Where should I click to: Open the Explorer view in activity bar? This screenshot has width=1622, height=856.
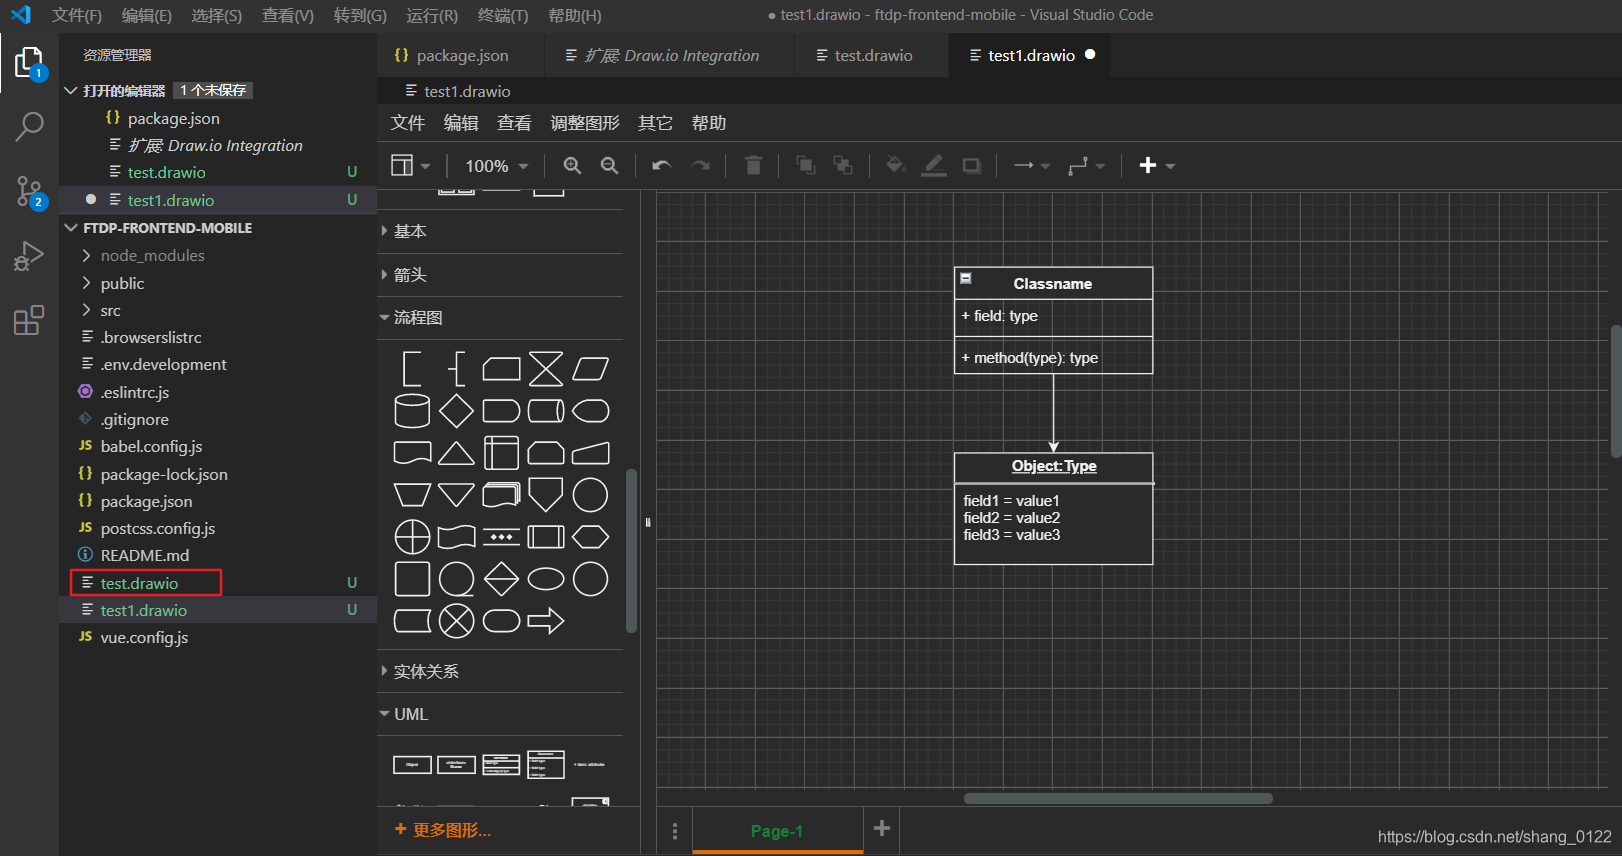[x=29, y=63]
